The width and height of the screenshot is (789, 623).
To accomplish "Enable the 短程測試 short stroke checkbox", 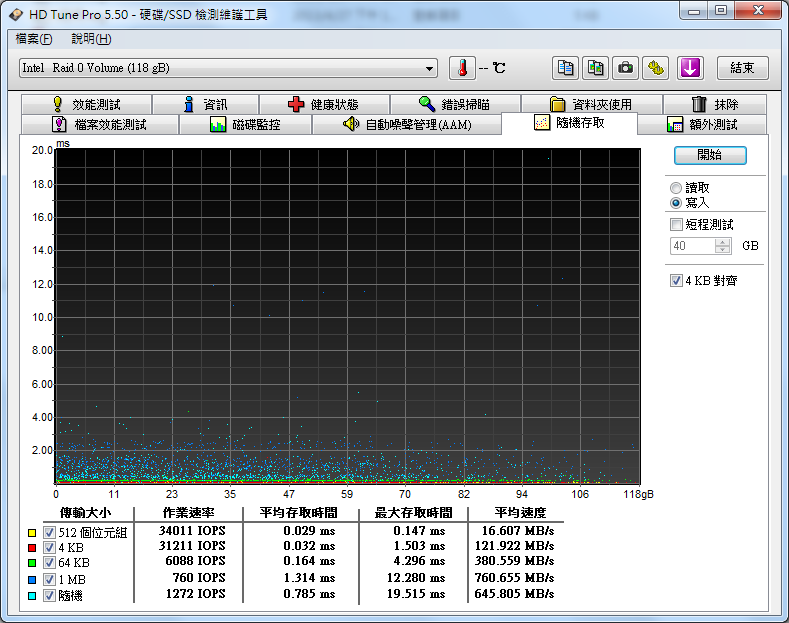I will pyautogui.click(x=676, y=224).
